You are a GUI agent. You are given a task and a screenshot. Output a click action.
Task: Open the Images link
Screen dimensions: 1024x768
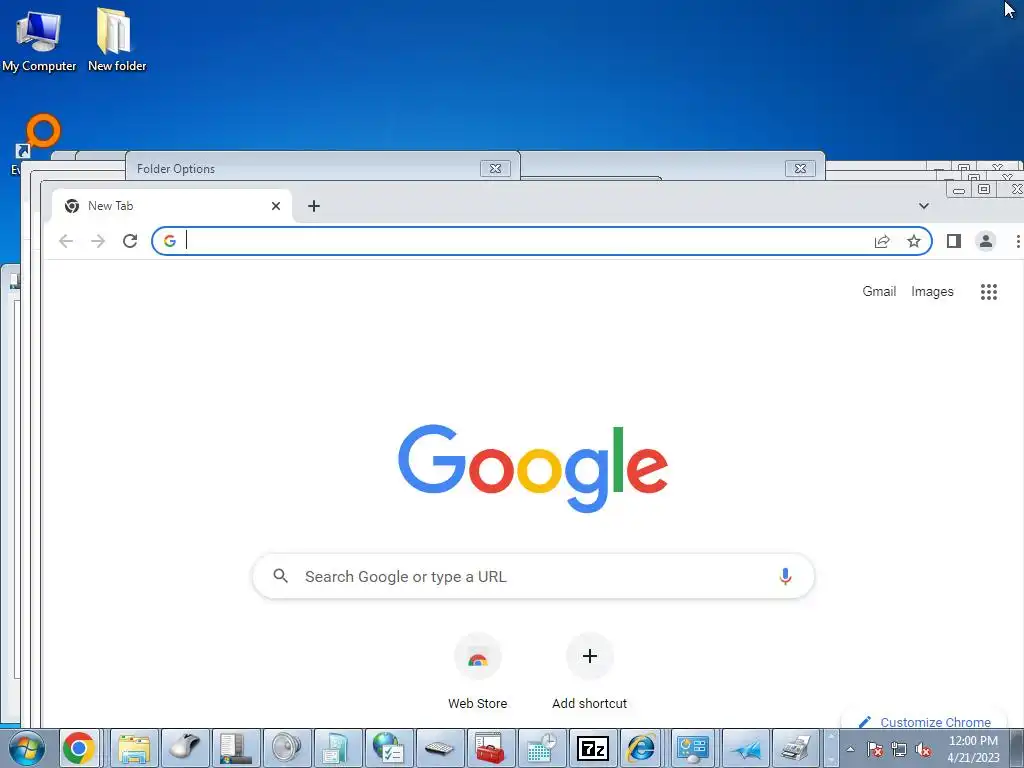[932, 292]
